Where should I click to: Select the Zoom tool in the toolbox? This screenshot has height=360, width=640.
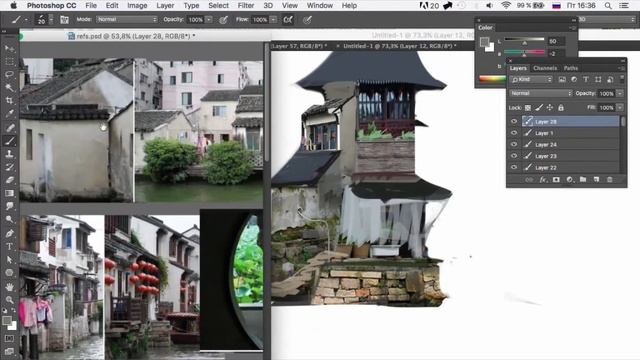tap(9, 300)
